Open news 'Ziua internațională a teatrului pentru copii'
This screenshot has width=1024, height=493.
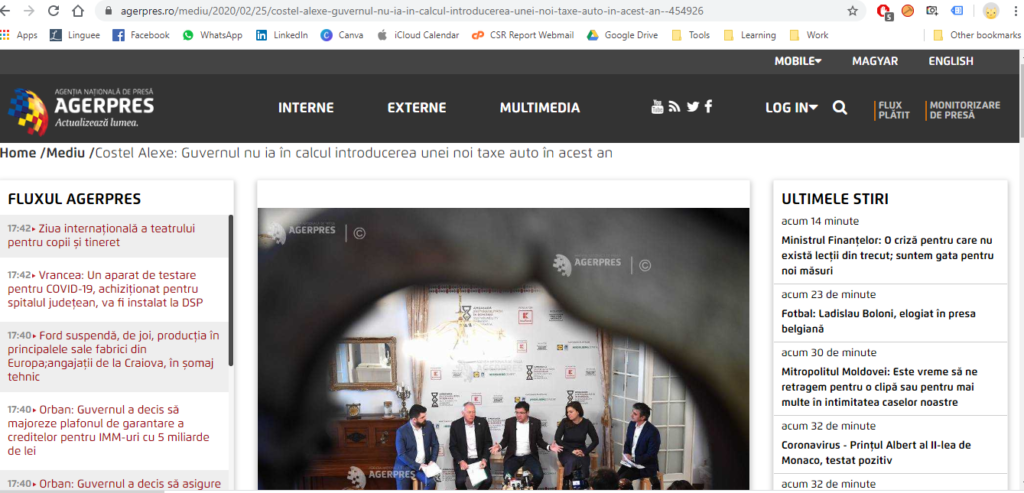(x=101, y=236)
